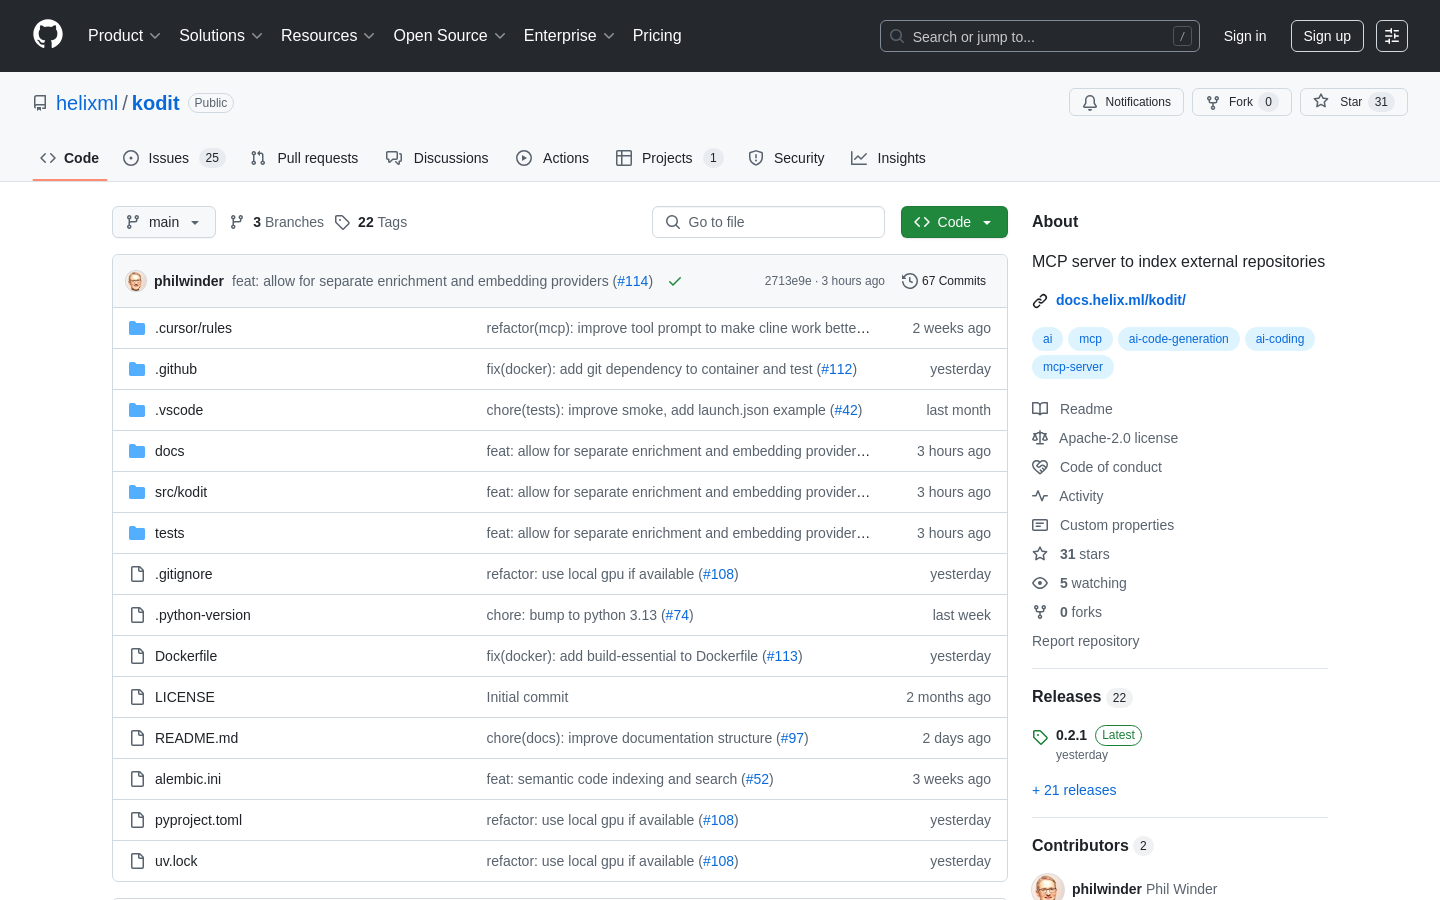Open the pyproject.toml file
This screenshot has height=900, width=1440.
[198, 820]
